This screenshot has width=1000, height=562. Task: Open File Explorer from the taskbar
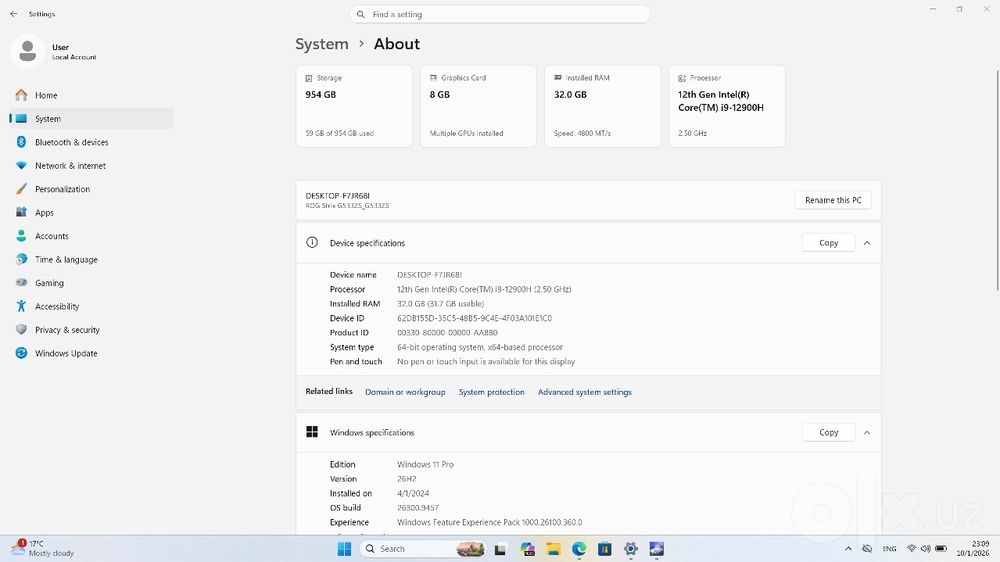tap(553, 549)
